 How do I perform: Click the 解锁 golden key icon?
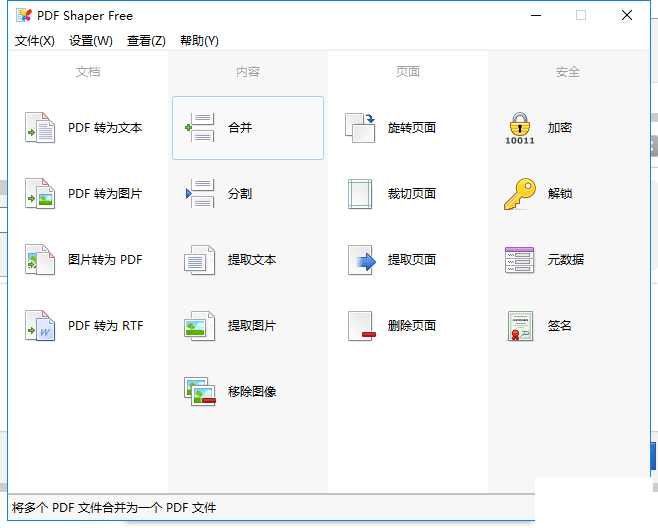(520, 193)
